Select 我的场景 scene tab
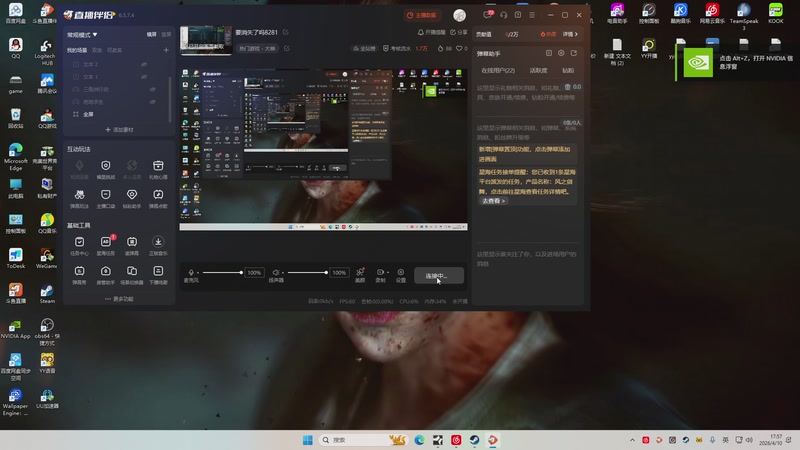Image resolution: width=800 pixels, height=450 pixels. click(77, 50)
